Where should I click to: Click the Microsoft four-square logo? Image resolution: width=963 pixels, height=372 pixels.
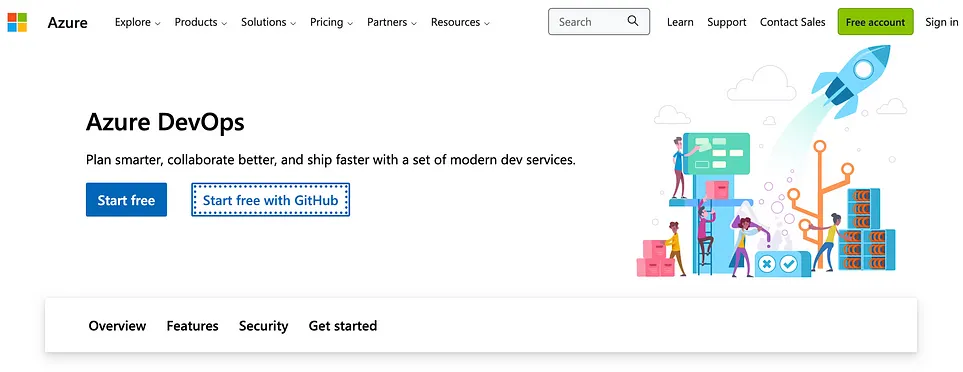17,22
